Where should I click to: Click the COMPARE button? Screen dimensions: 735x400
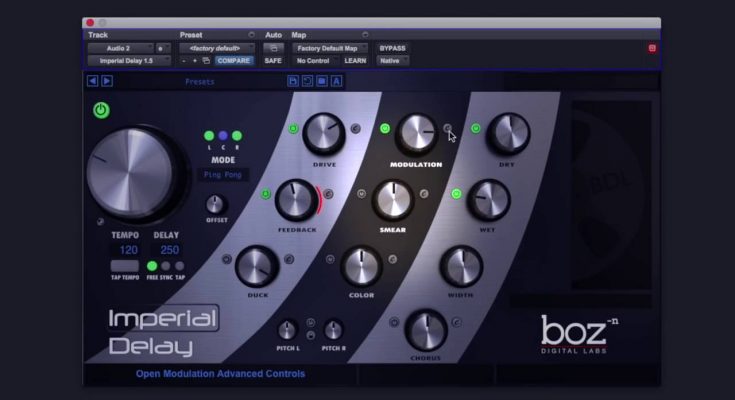pos(233,61)
